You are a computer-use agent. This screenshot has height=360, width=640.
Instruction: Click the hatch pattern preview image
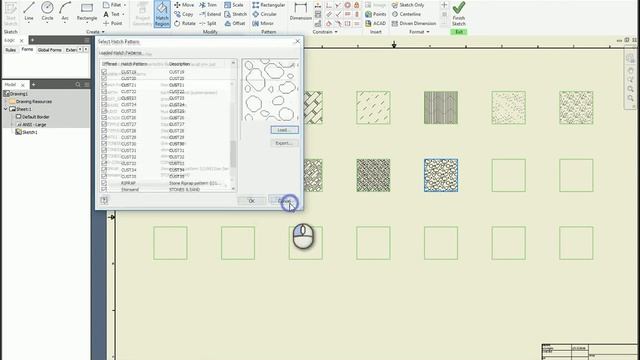tap(270, 90)
